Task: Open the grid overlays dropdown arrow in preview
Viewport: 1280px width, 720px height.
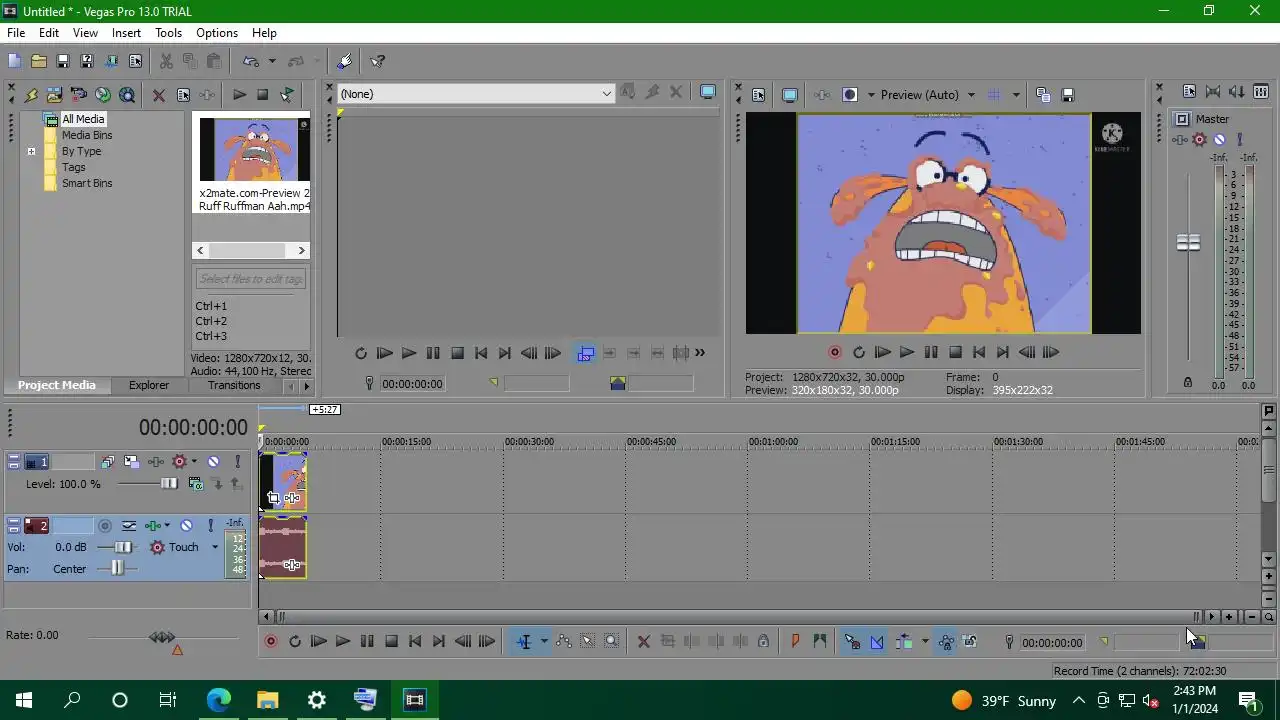Action: [x=1016, y=95]
